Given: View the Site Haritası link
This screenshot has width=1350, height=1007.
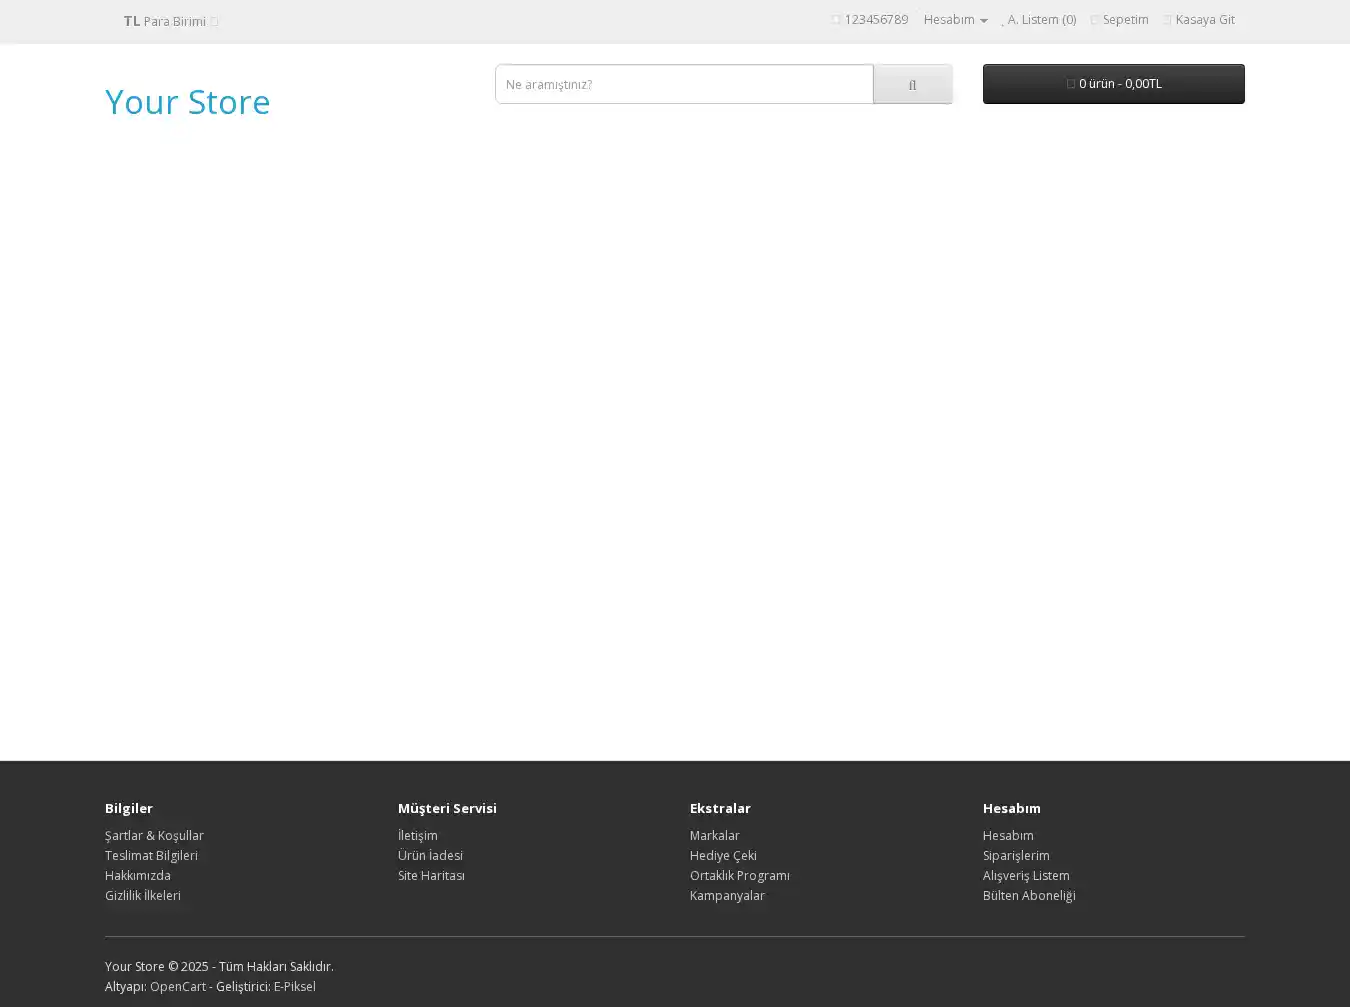Looking at the screenshot, I should tap(431, 876).
